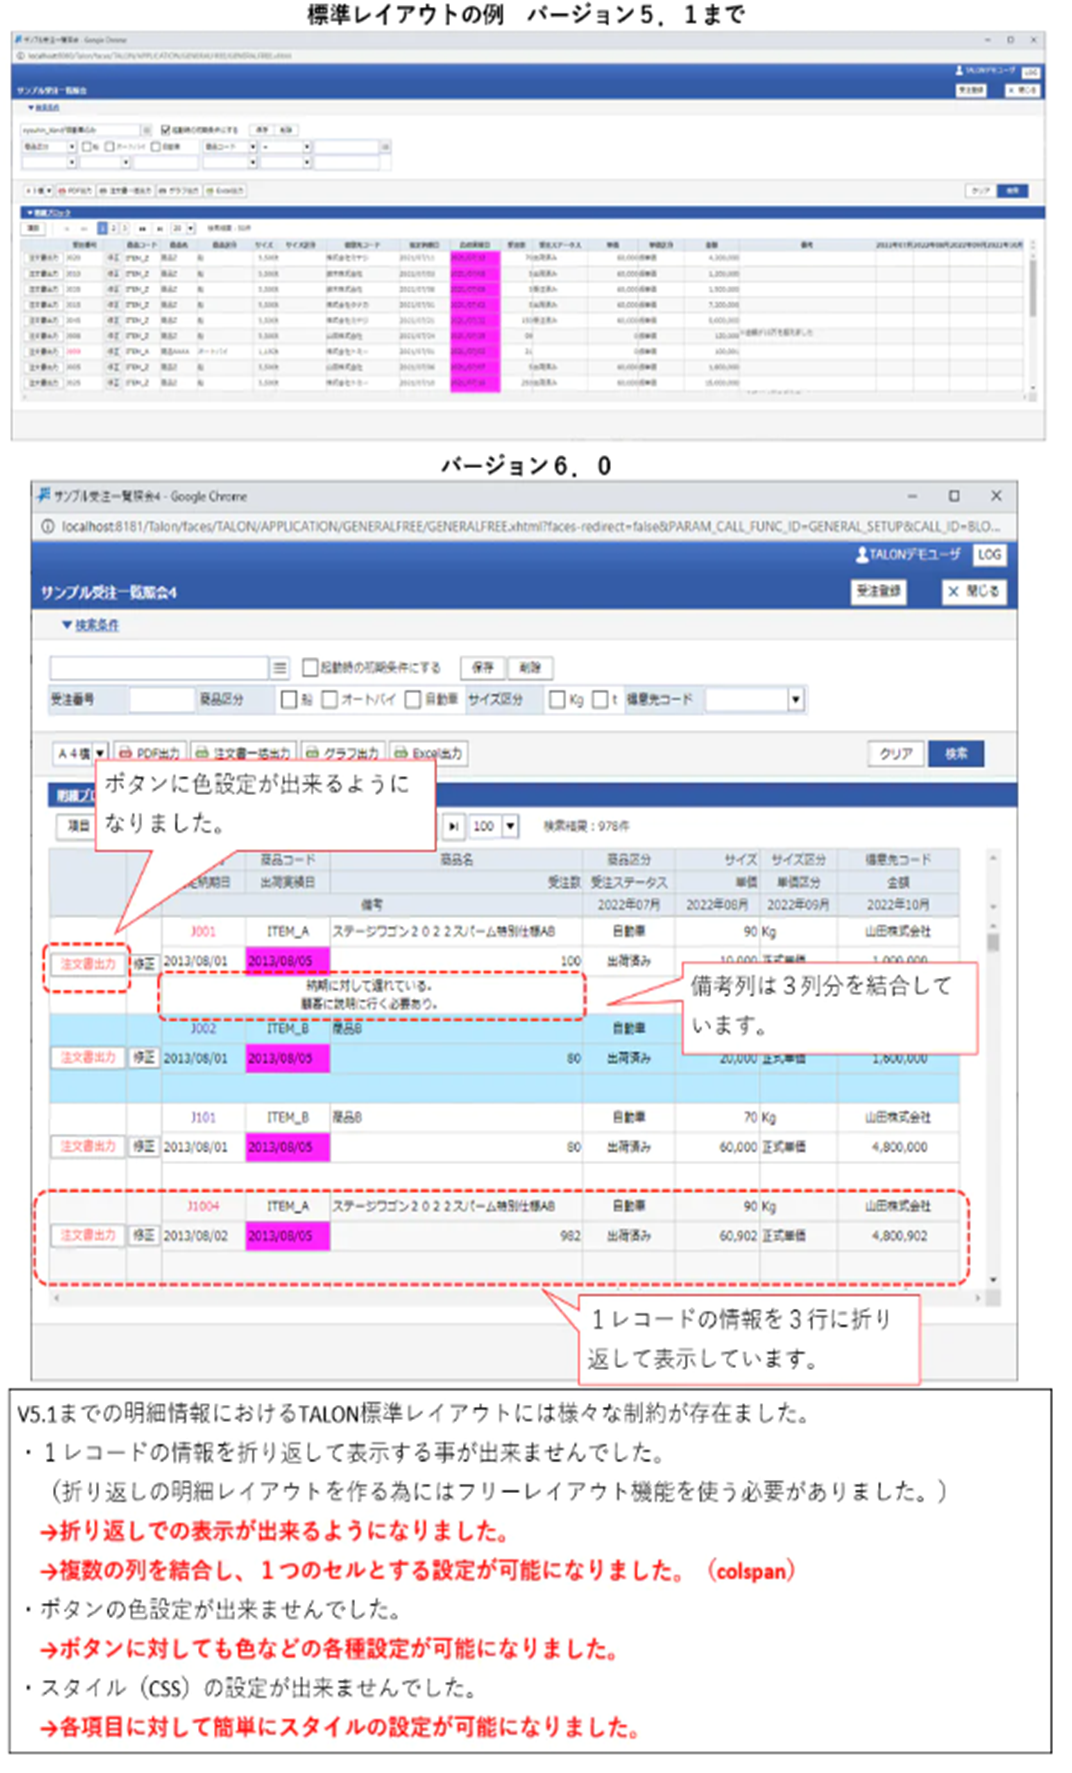Screen dimensions: 1072x1773
Task: Click the PDF出力 printer button
Action: (x=150, y=753)
